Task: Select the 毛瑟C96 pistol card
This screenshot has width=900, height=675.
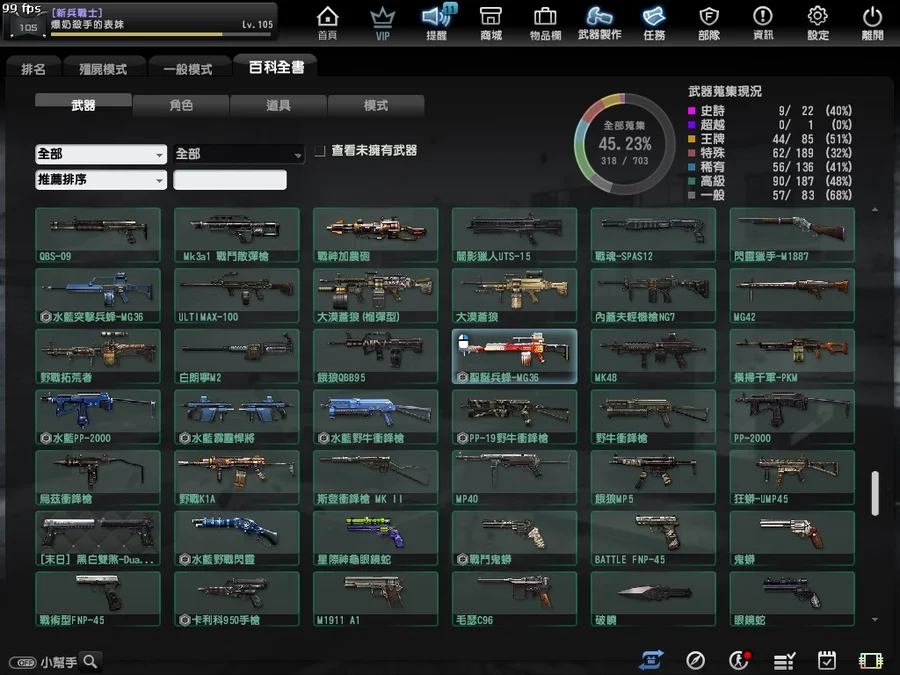Action: point(514,599)
